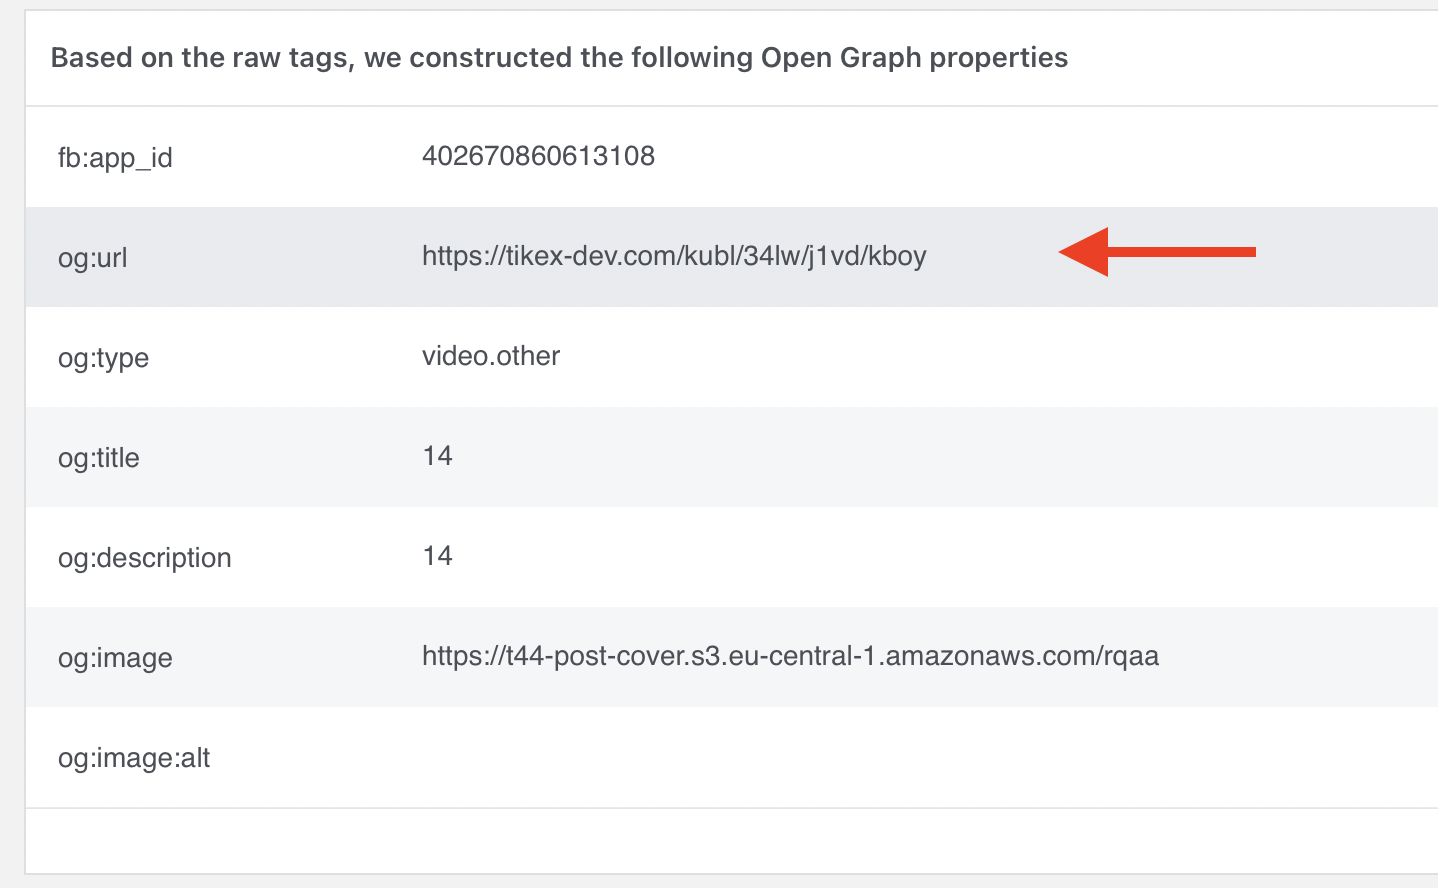Viewport: 1438px width, 888px height.
Task: Select the video.other type value
Action: [x=490, y=356]
